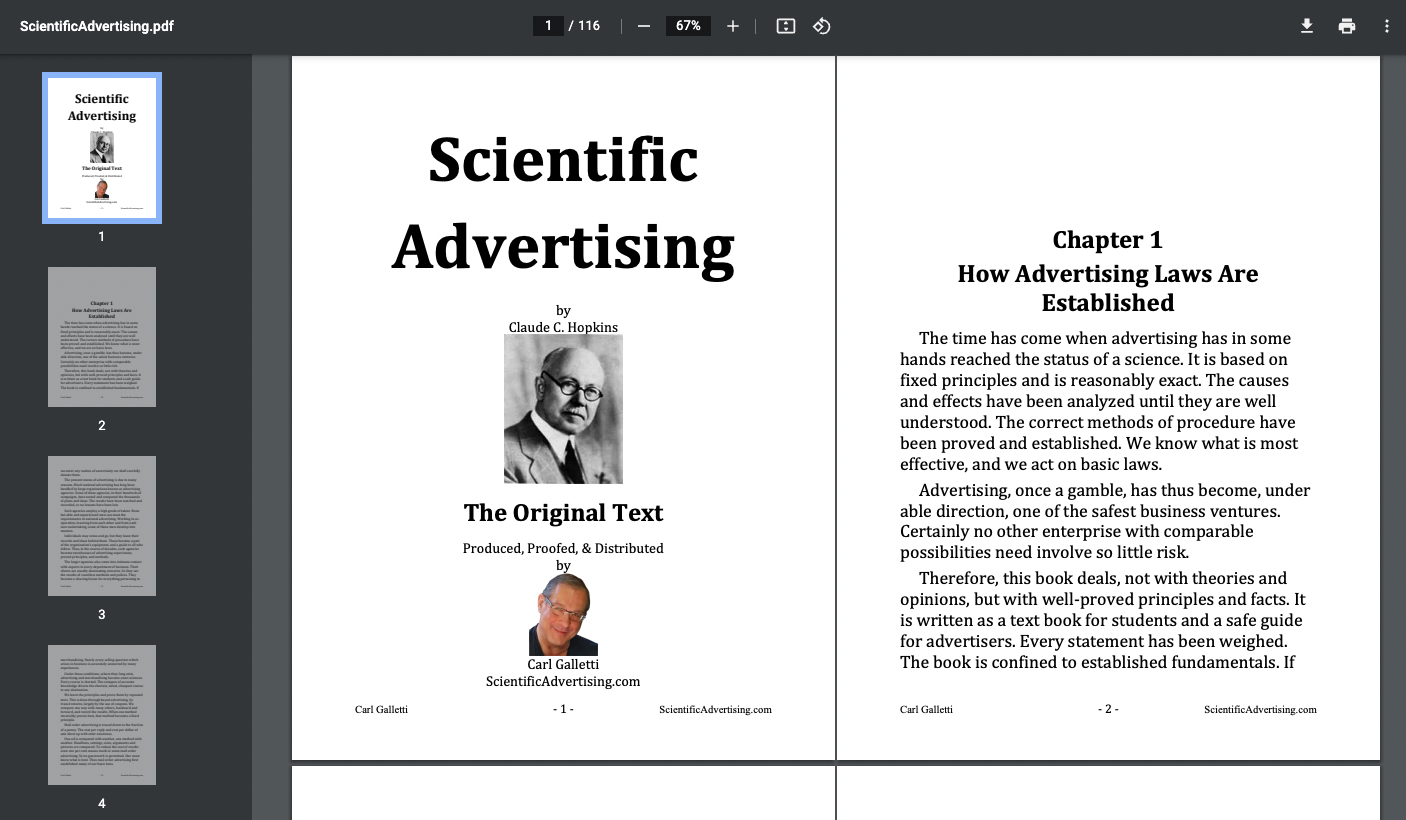
Task: Click the ScientificAdvertising.pdf file title
Action: [x=97, y=26]
